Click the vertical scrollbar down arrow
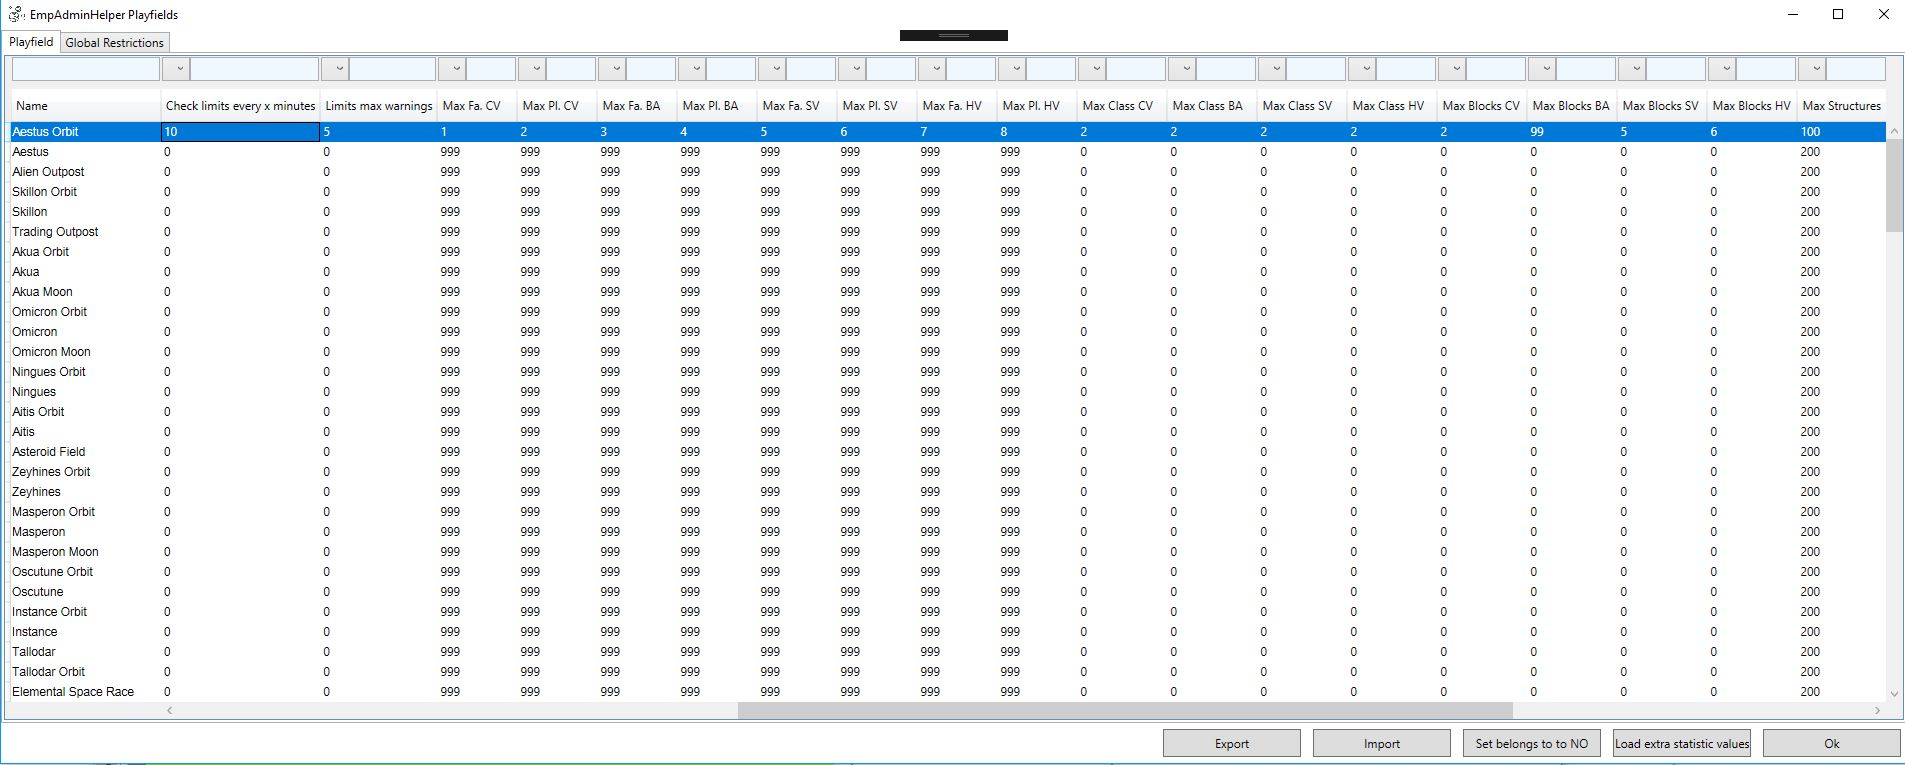Image resolution: width=1905 pixels, height=765 pixels. (1893, 693)
